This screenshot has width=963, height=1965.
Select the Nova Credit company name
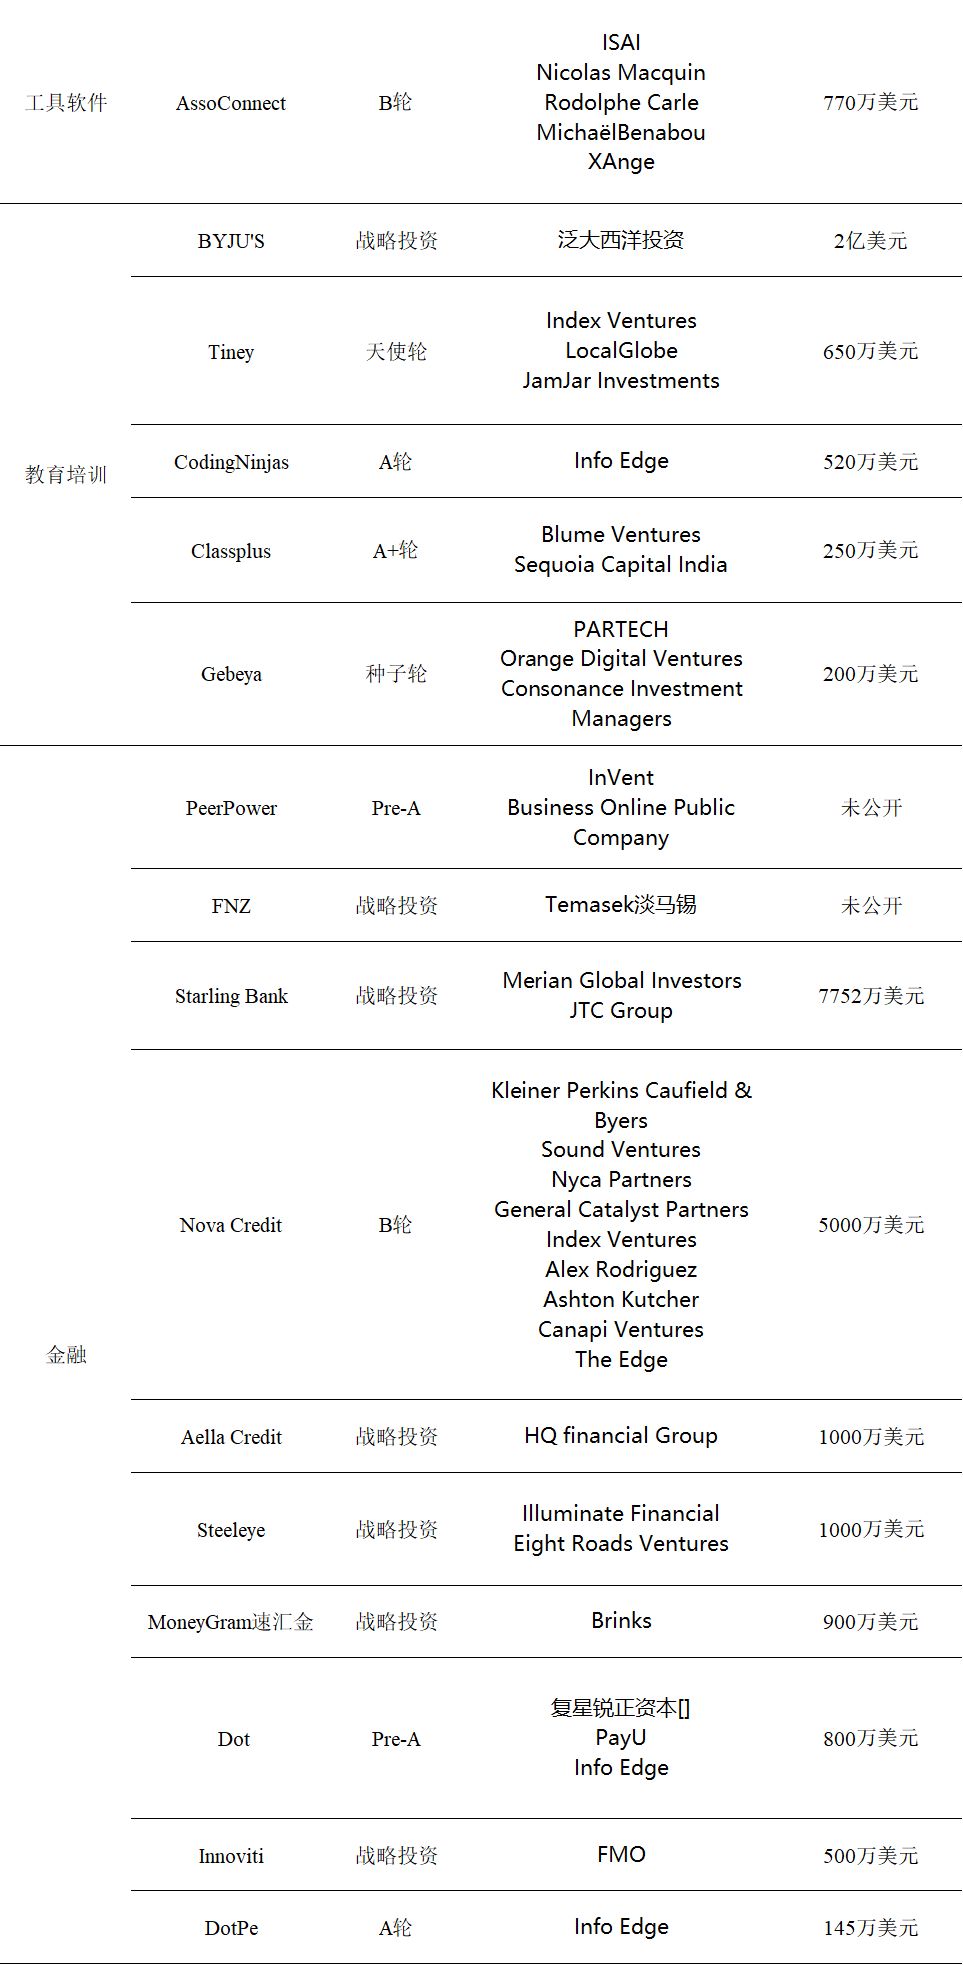click(231, 1225)
